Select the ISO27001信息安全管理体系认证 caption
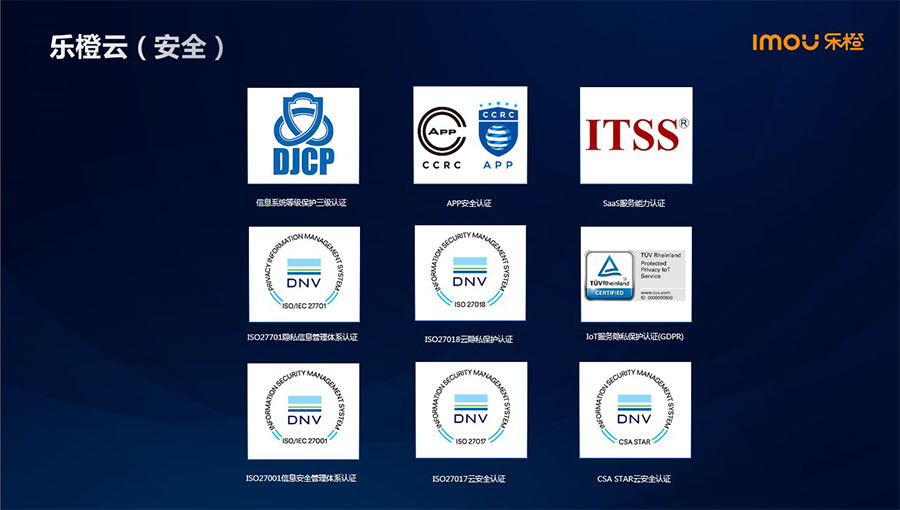Image resolution: width=900 pixels, height=510 pixels. point(301,478)
